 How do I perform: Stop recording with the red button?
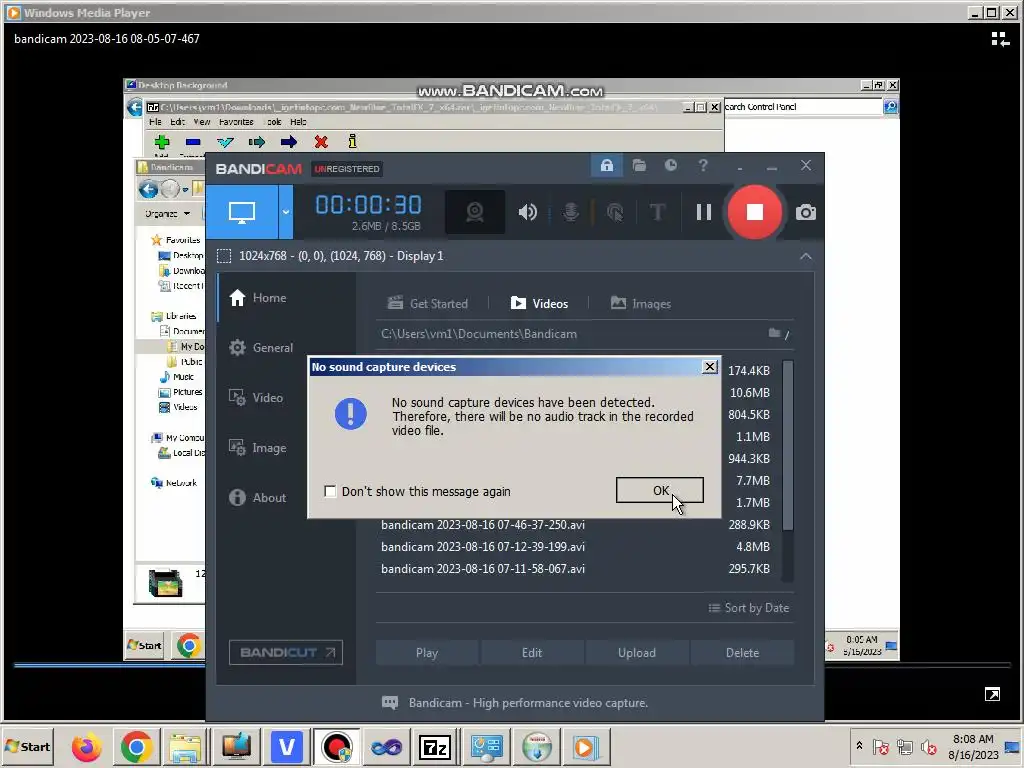point(754,212)
